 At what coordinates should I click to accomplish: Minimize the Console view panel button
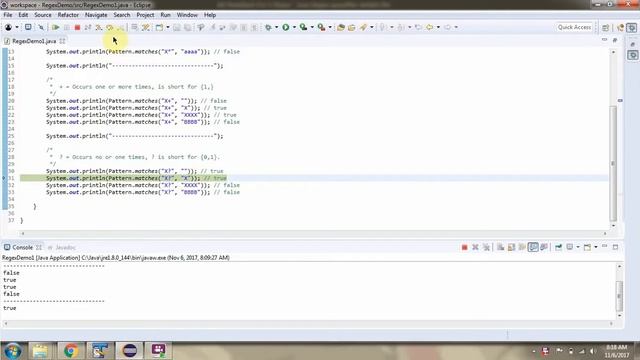click(605, 247)
